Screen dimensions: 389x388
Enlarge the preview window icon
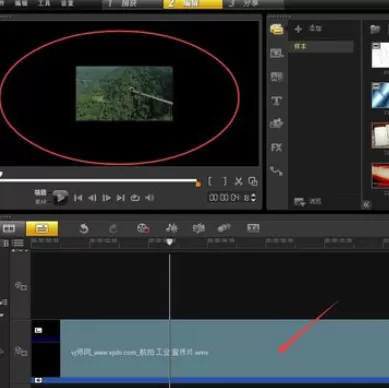(253, 182)
